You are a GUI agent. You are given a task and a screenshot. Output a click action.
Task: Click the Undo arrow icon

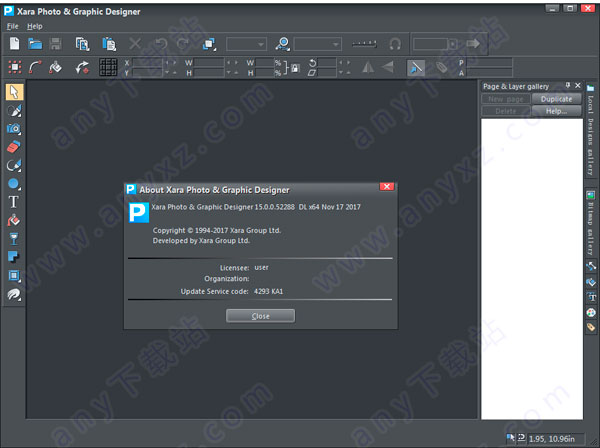tap(161, 44)
